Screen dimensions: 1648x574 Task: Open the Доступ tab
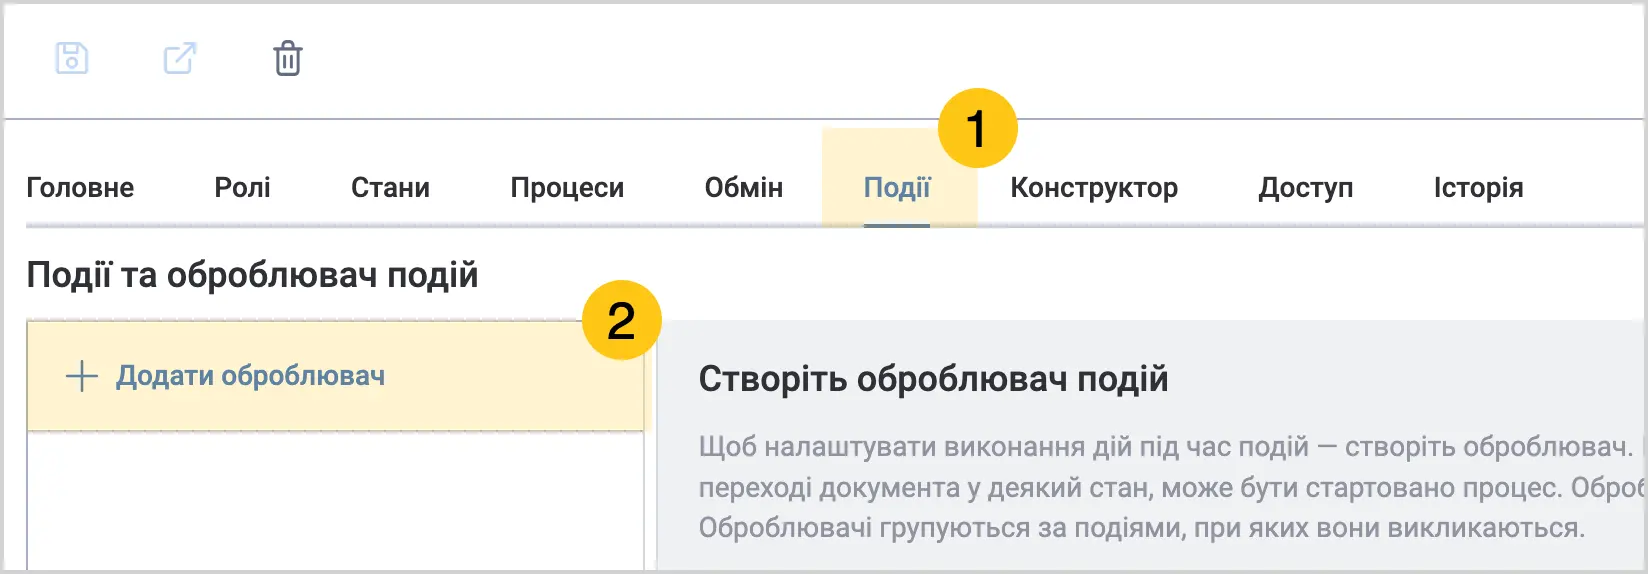tap(1306, 187)
